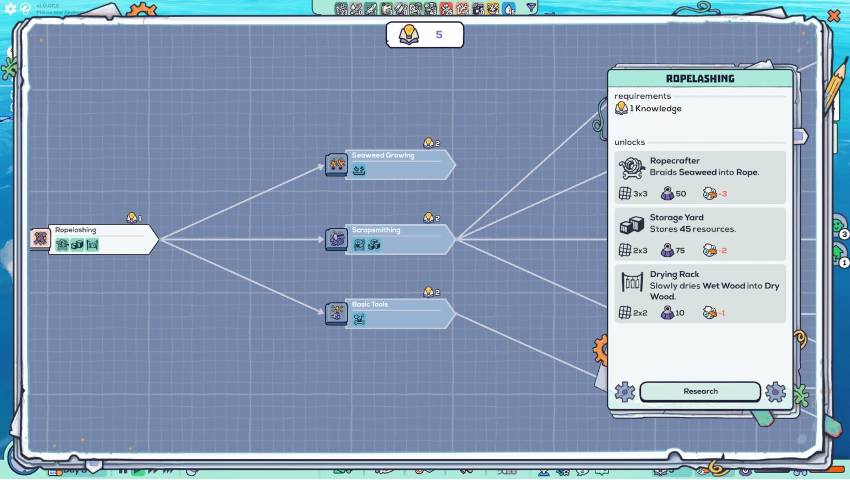Click the 1 Knowledge requirement lightbulb icon

[x=621, y=108]
